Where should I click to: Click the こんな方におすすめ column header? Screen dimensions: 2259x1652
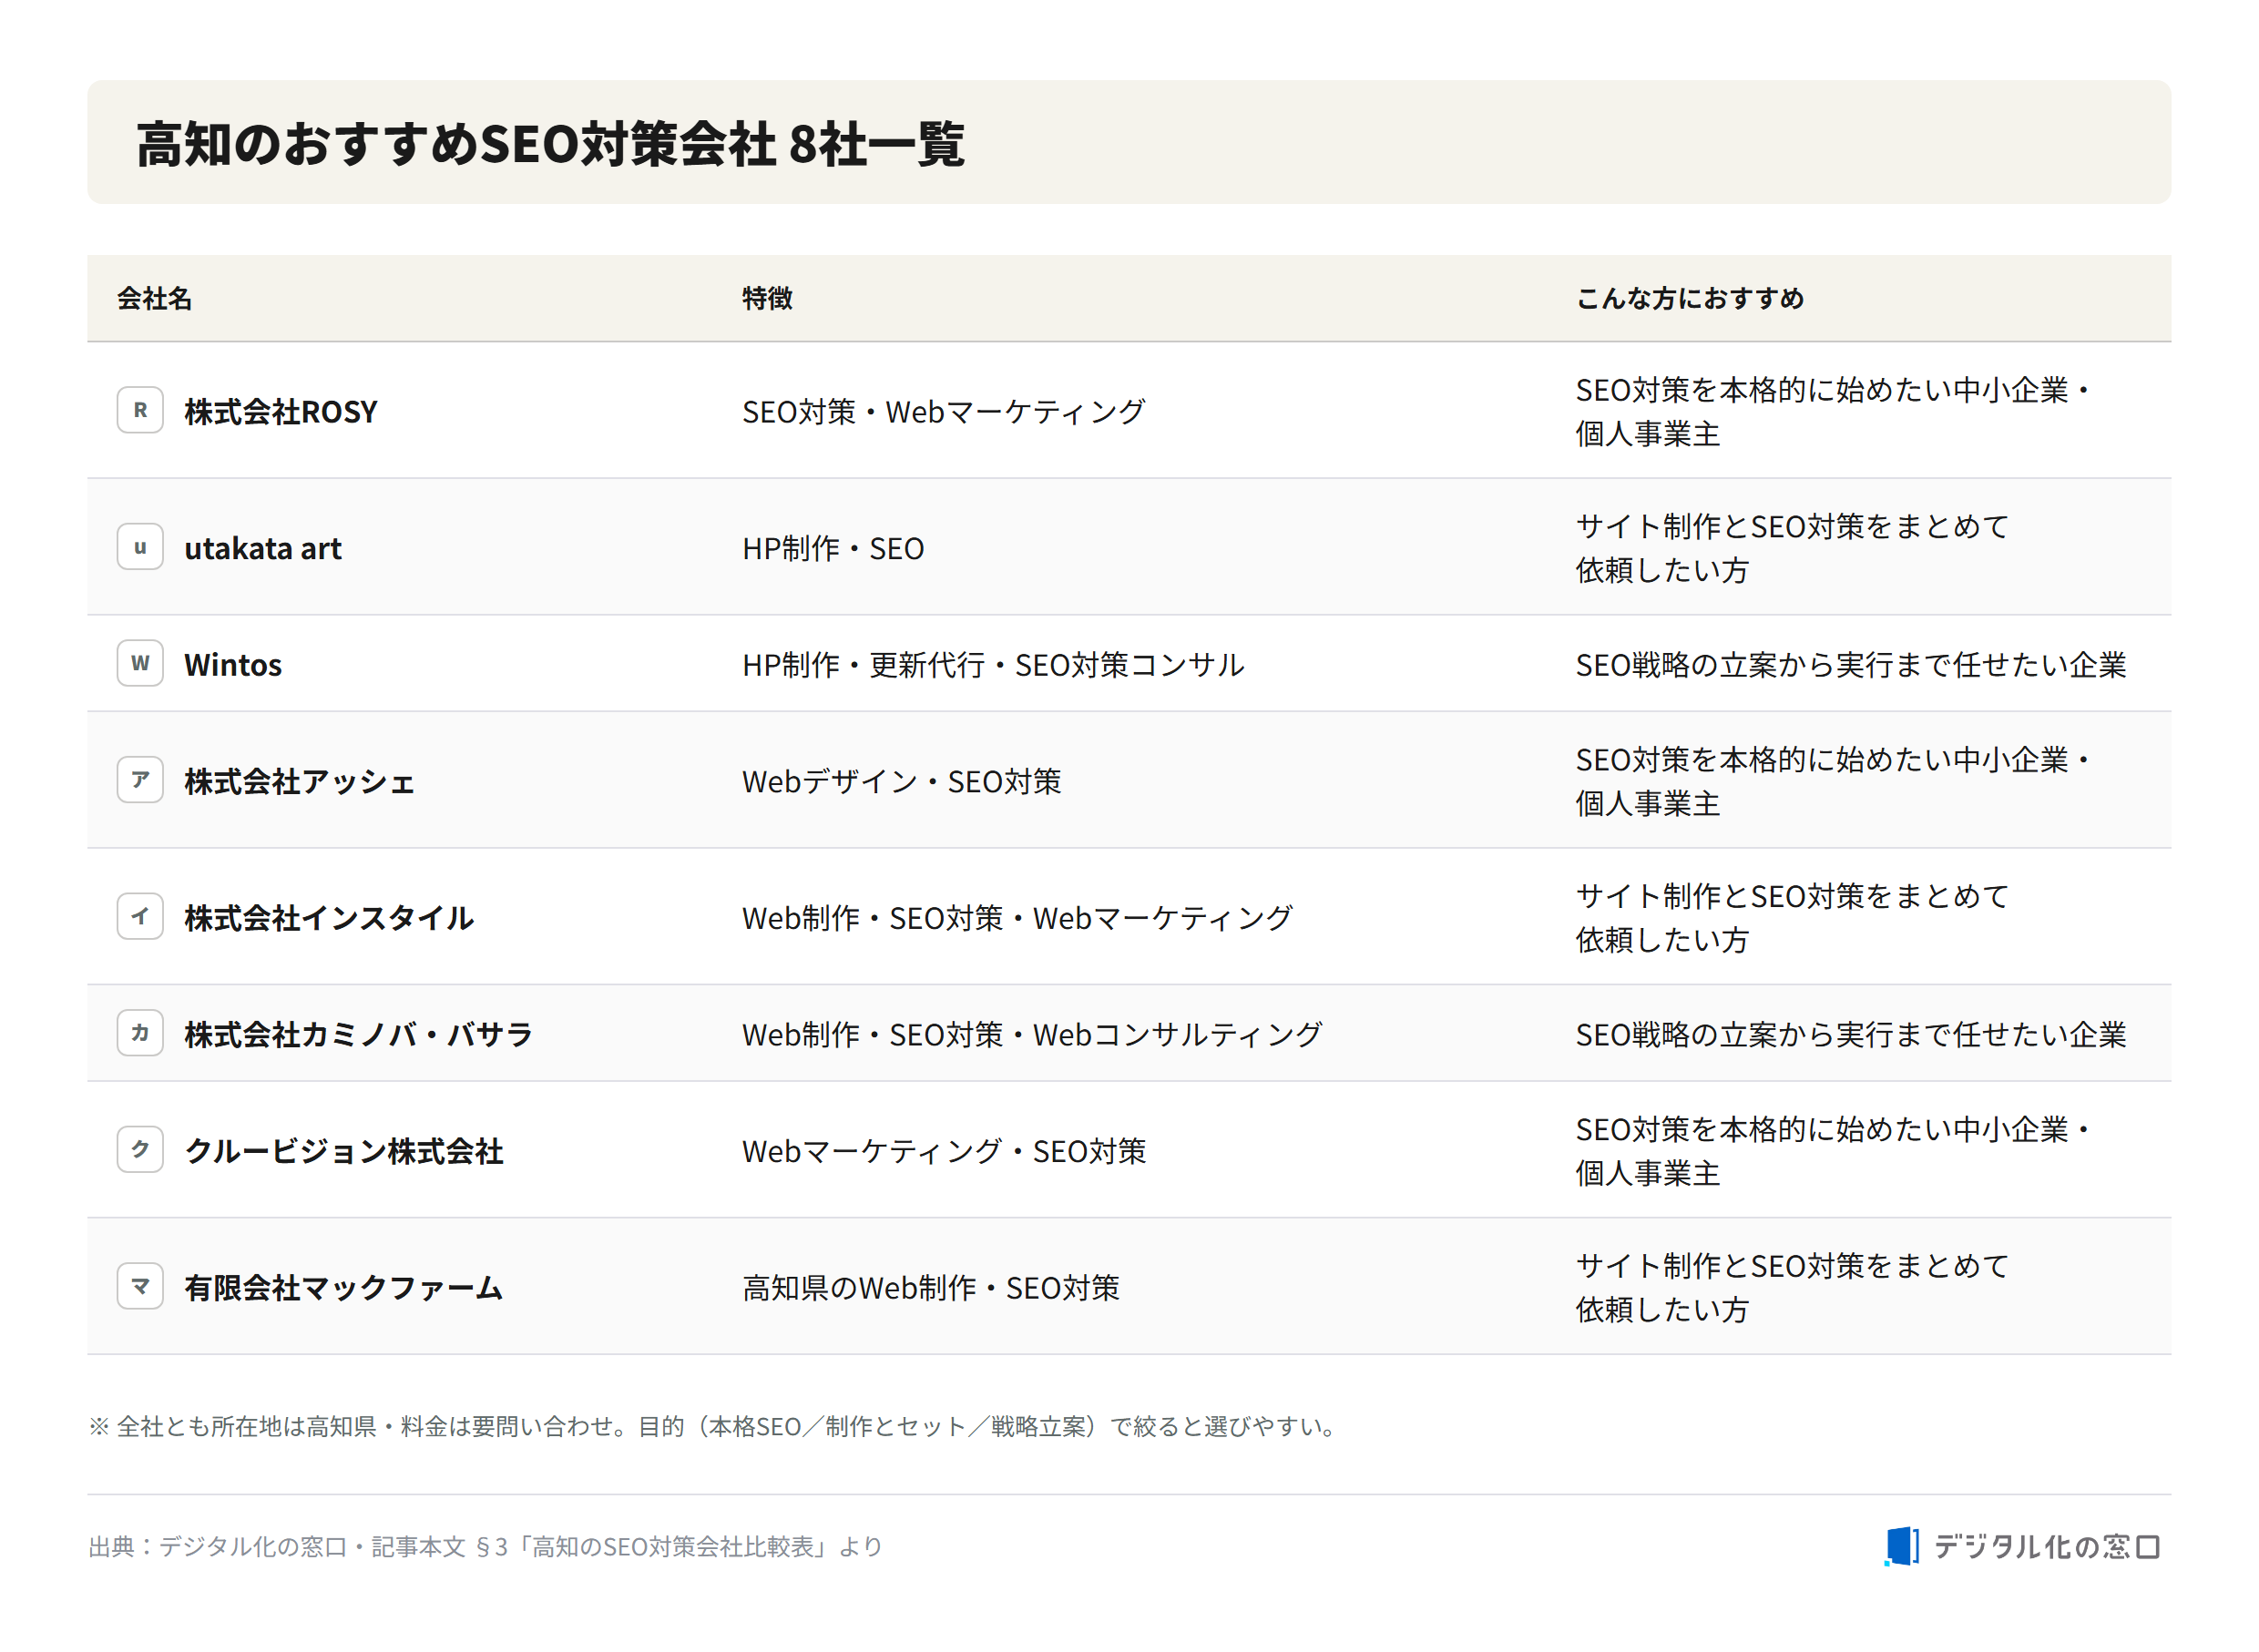point(1690,298)
